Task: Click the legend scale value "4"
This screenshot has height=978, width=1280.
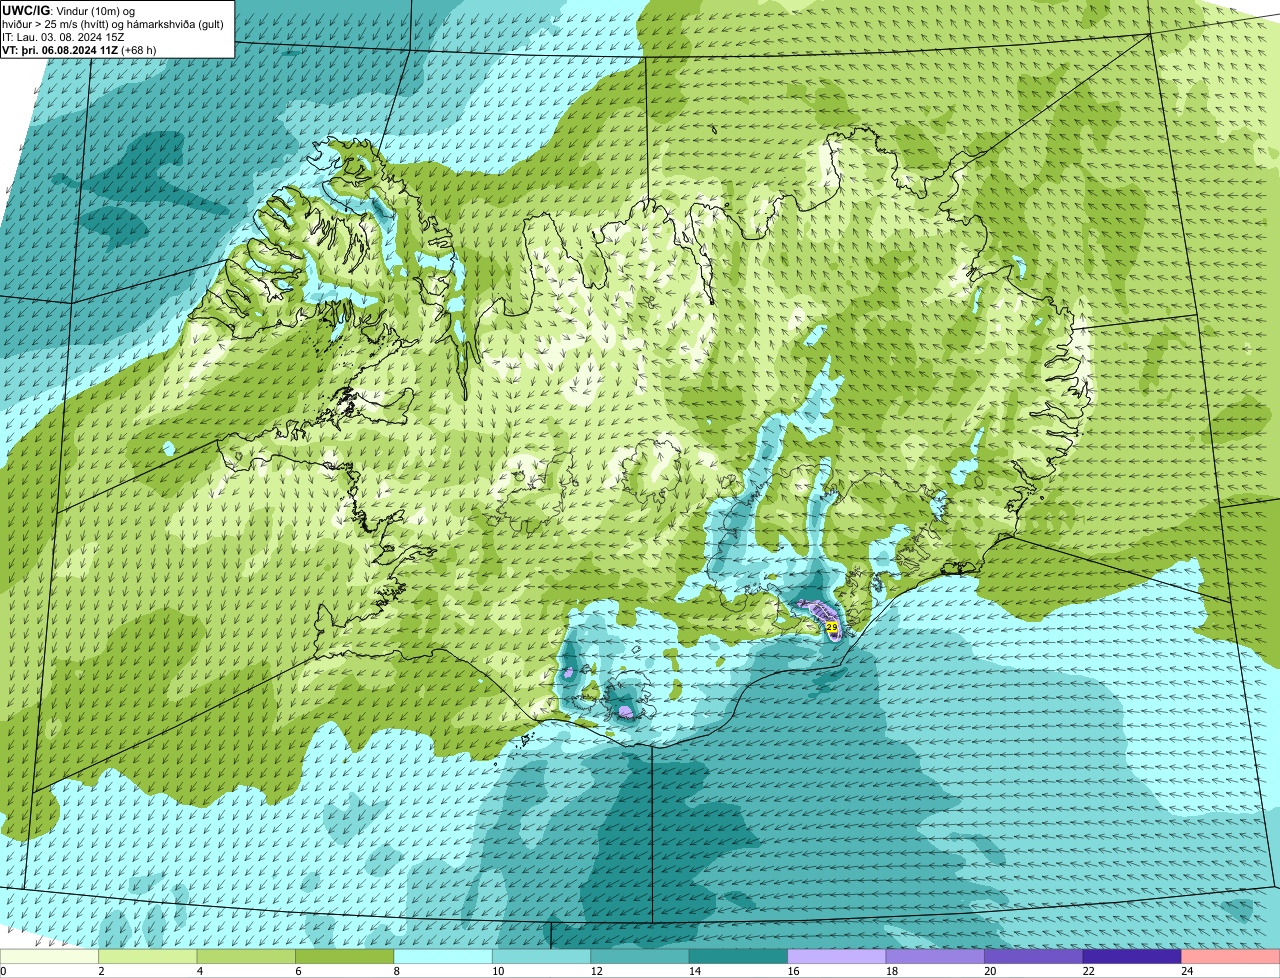Action: [x=198, y=971]
